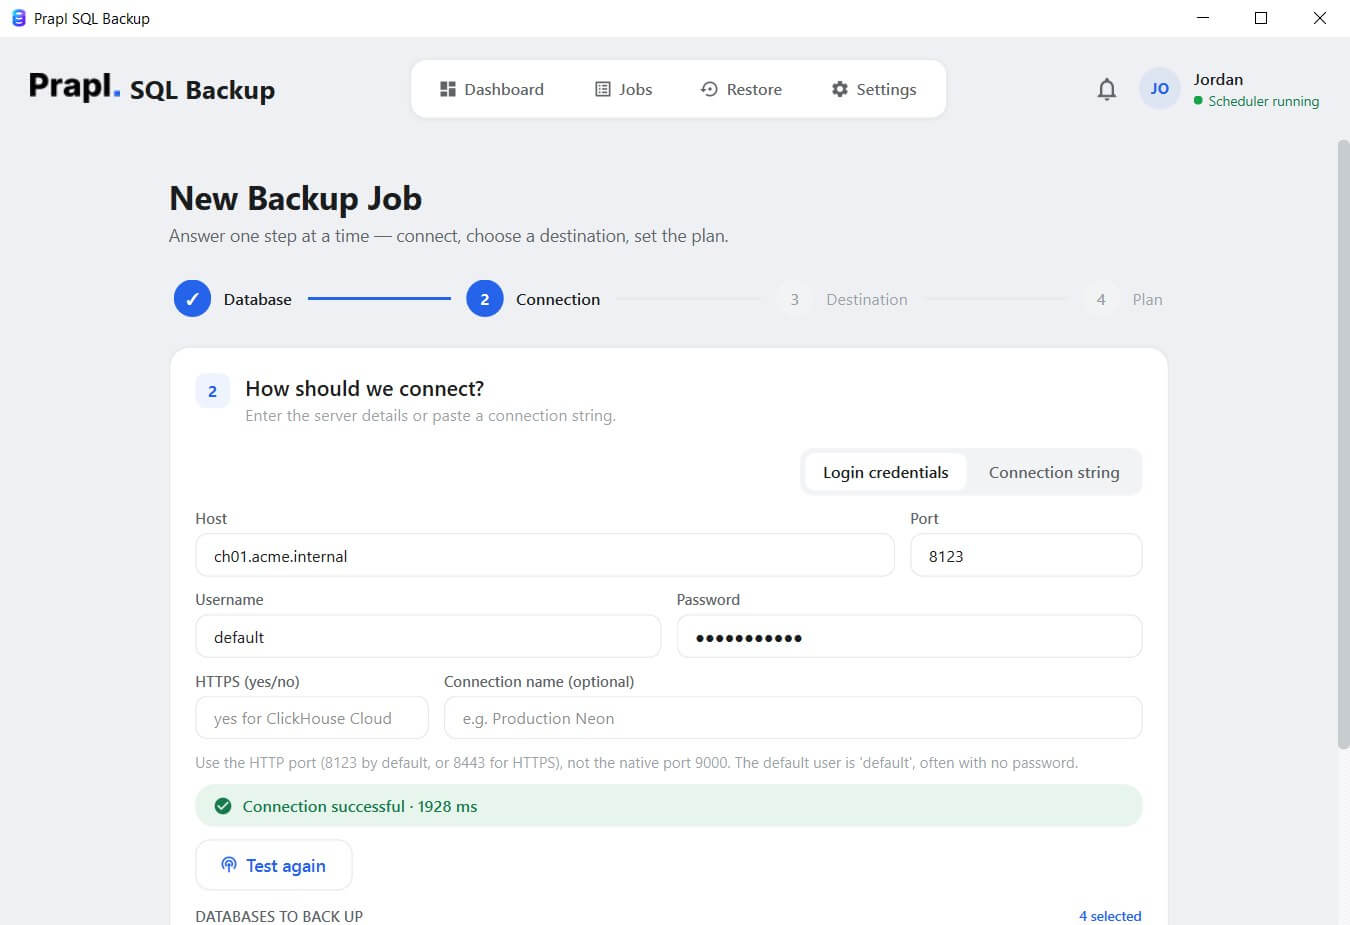
Task: Click the Port input field
Action: point(1026,555)
